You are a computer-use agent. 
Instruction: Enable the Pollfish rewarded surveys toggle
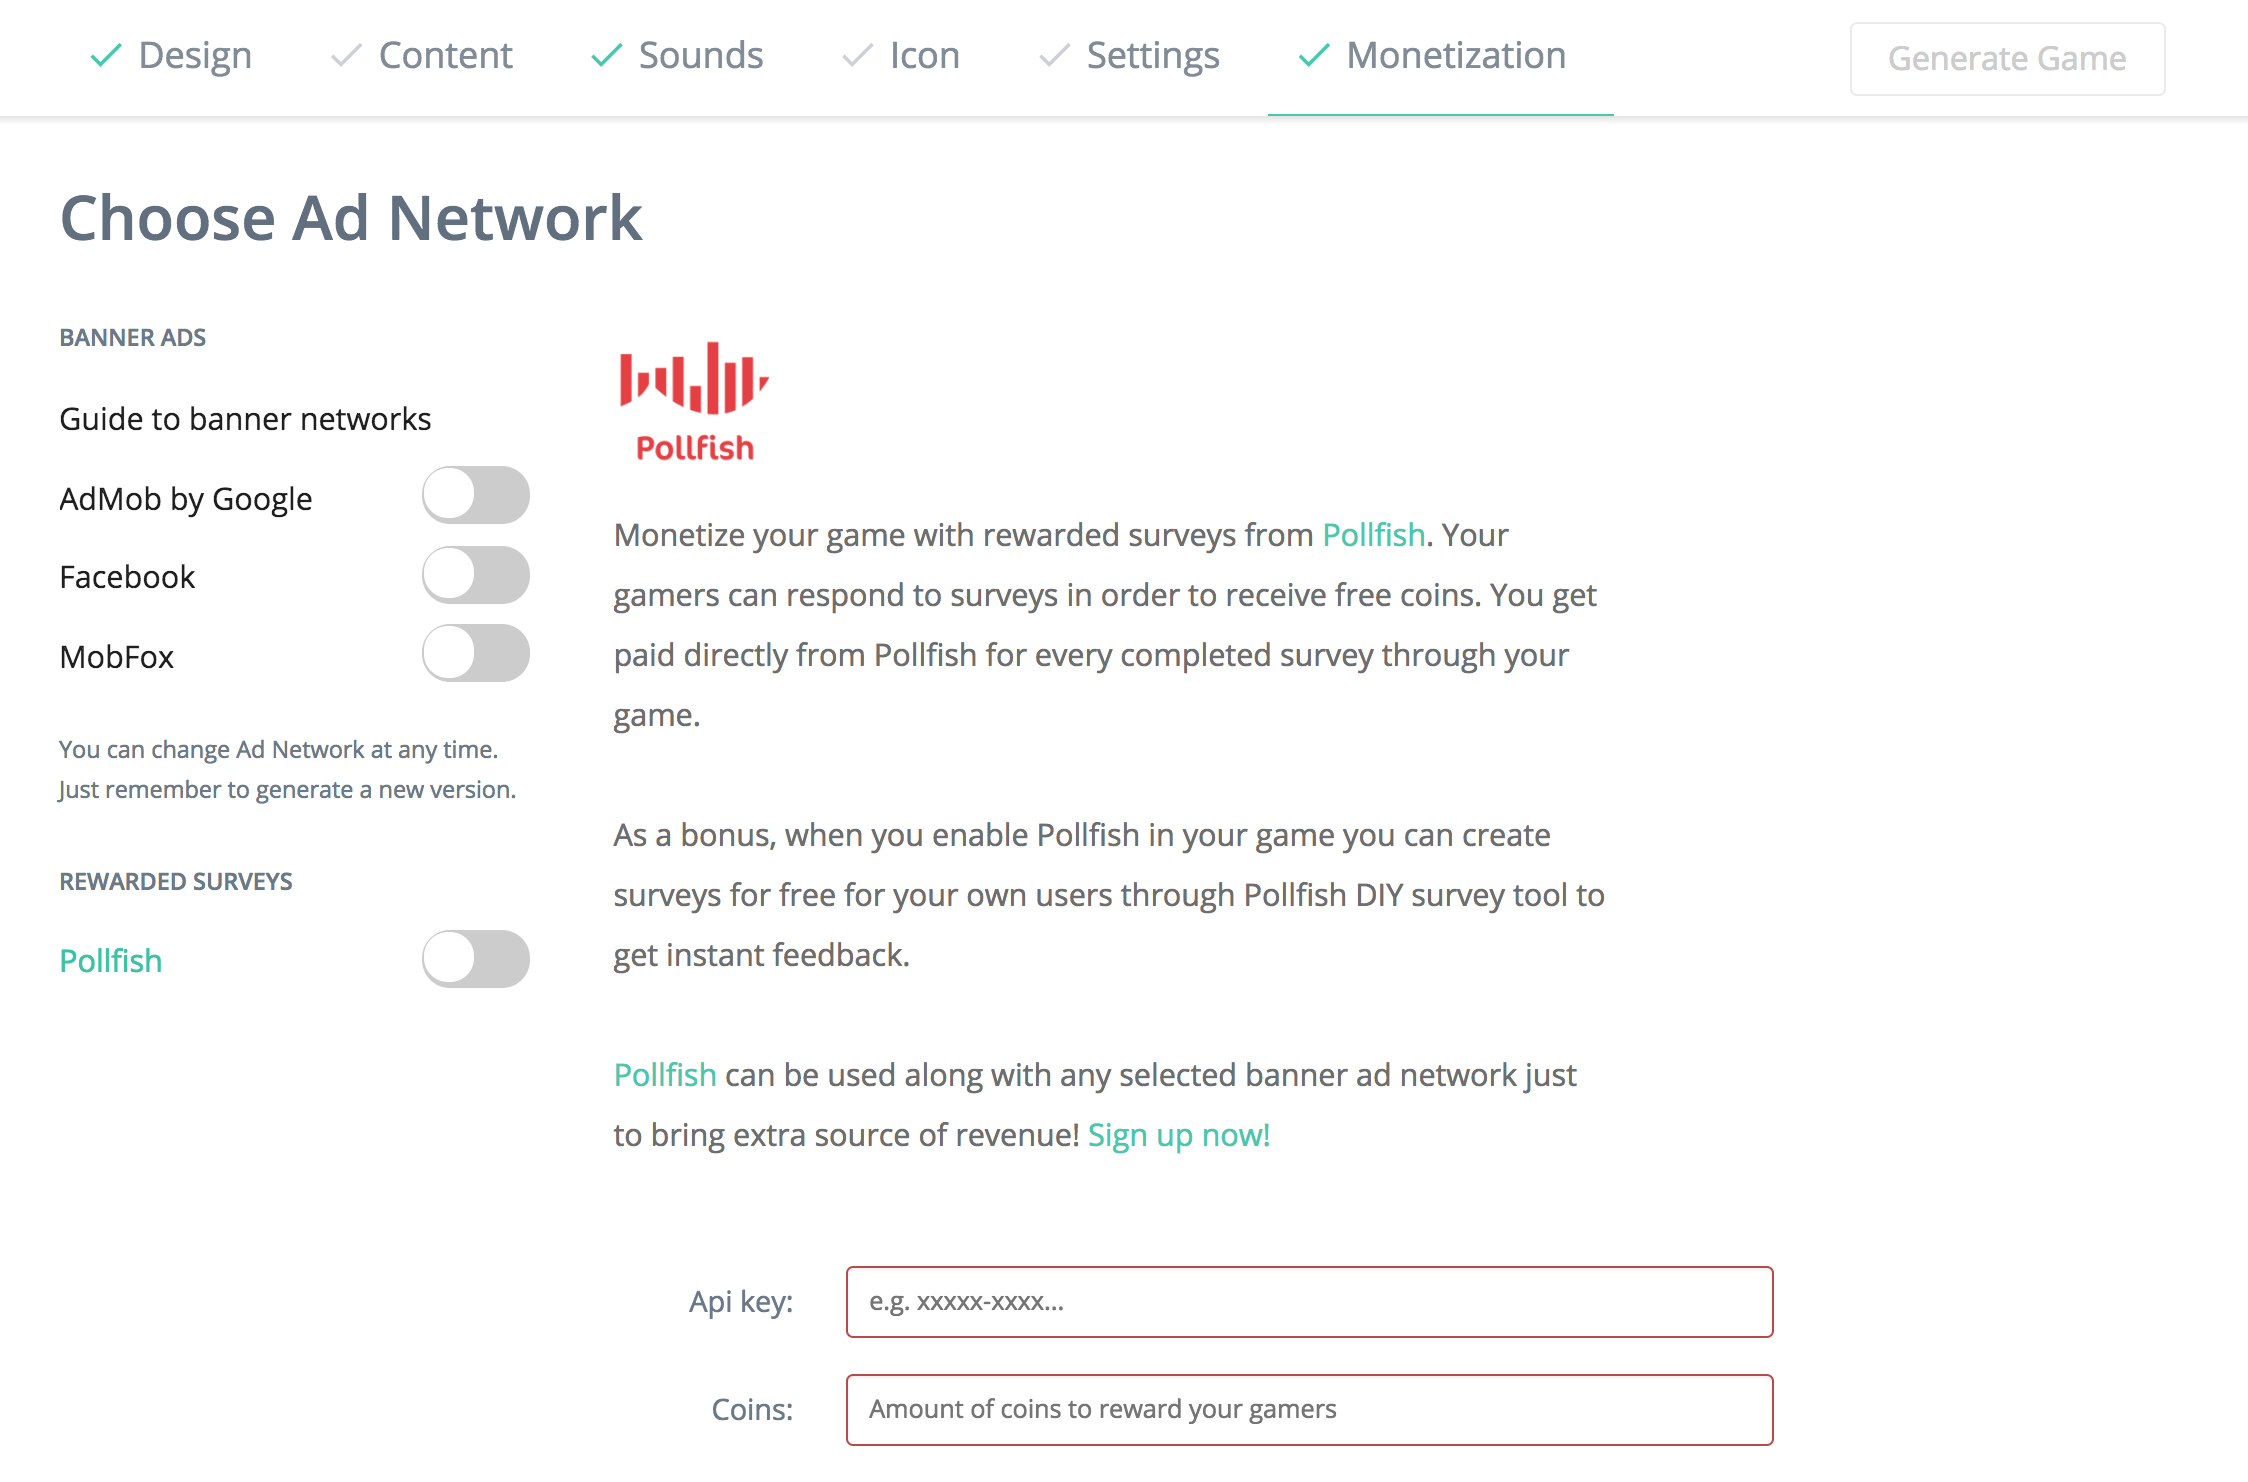click(476, 959)
